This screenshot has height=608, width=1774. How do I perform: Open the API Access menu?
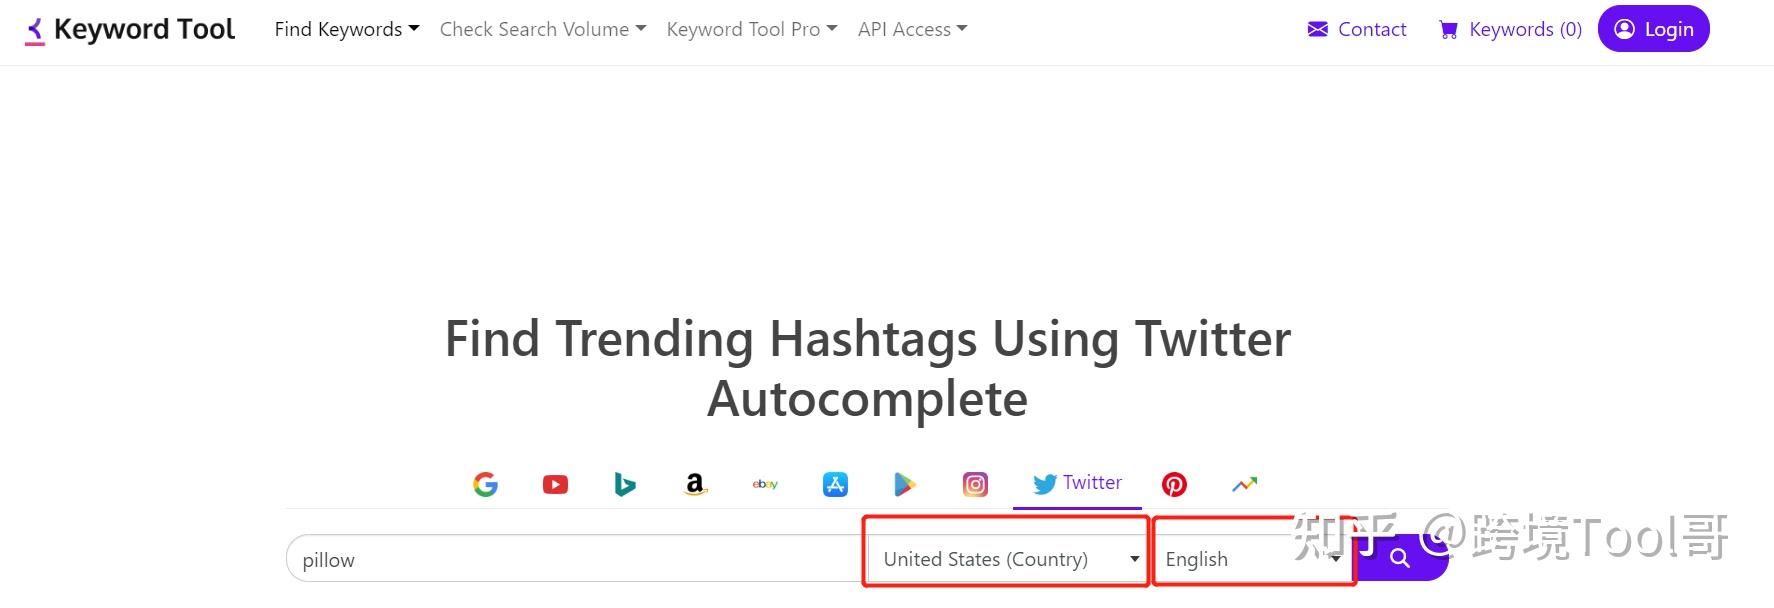[912, 29]
